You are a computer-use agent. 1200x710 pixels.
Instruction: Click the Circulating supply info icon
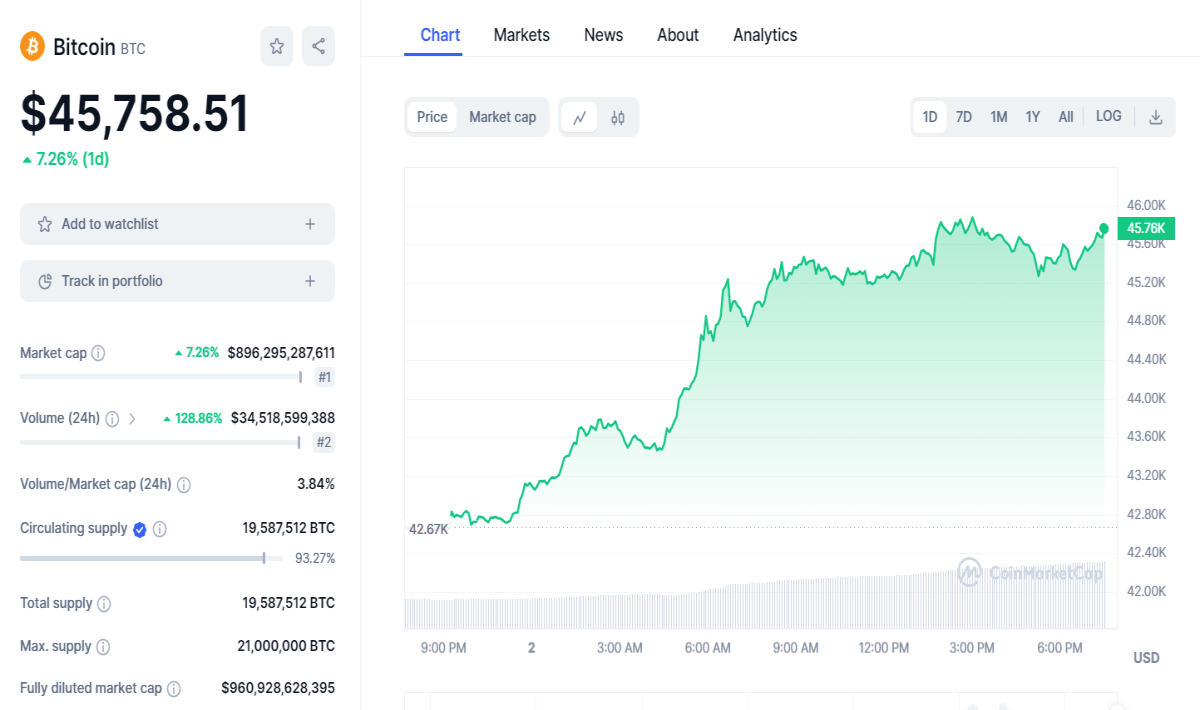160,529
